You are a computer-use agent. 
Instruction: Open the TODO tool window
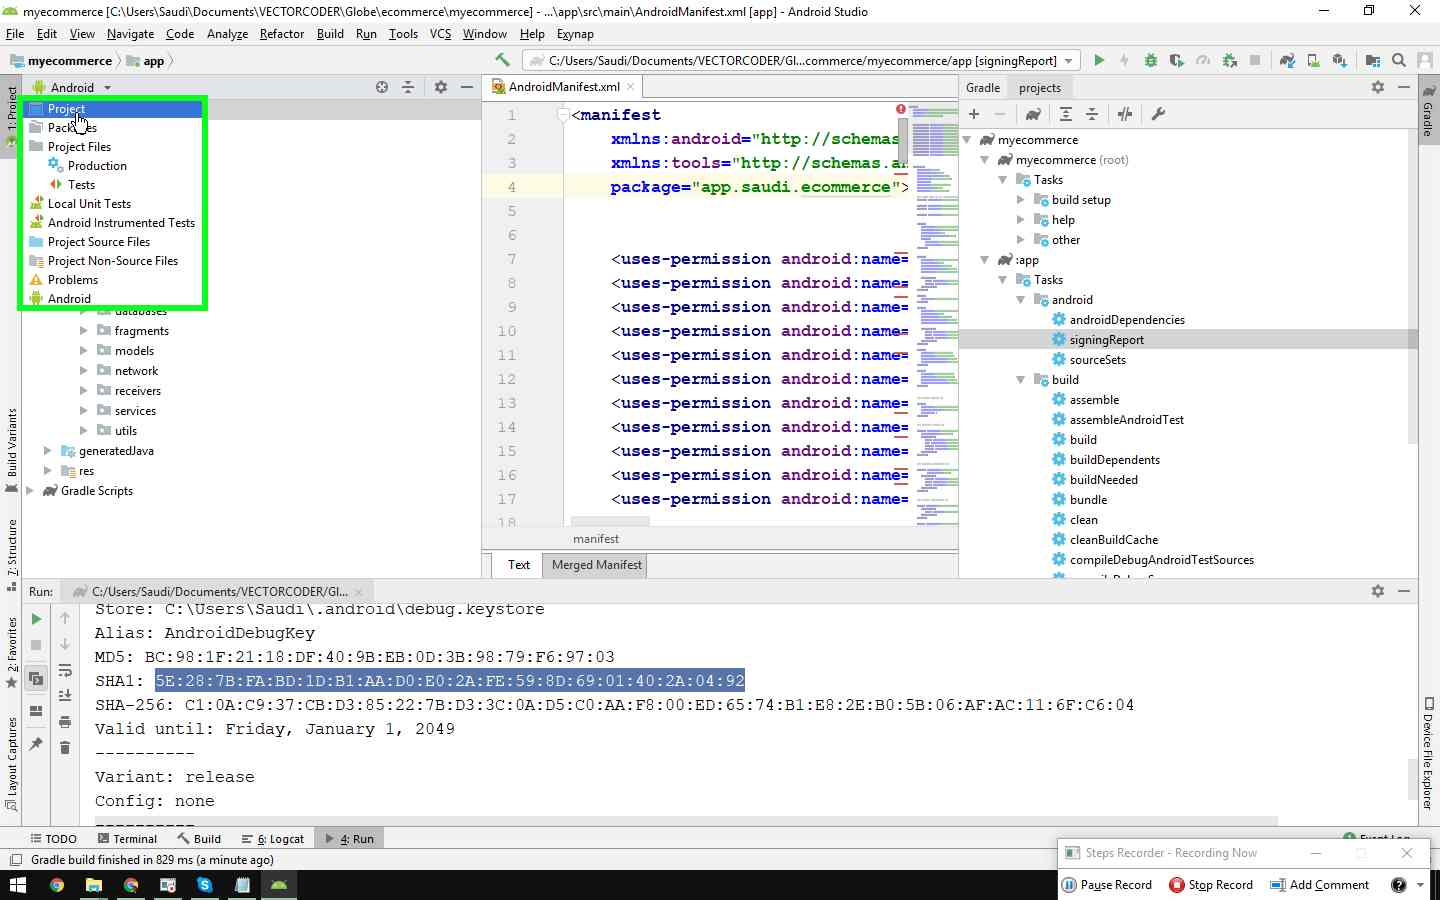coord(53,839)
